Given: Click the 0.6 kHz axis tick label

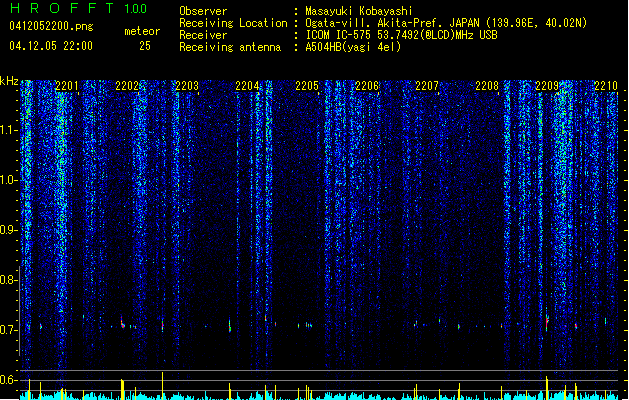Looking at the screenshot, I should pos(8,380).
